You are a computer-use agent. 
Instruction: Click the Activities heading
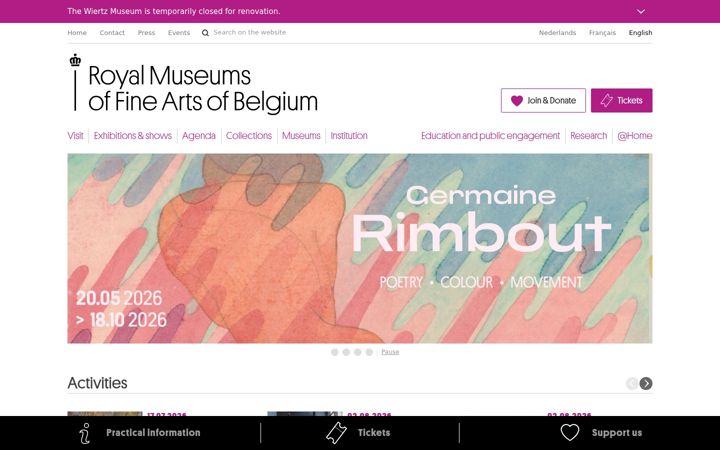coord(97,383)
